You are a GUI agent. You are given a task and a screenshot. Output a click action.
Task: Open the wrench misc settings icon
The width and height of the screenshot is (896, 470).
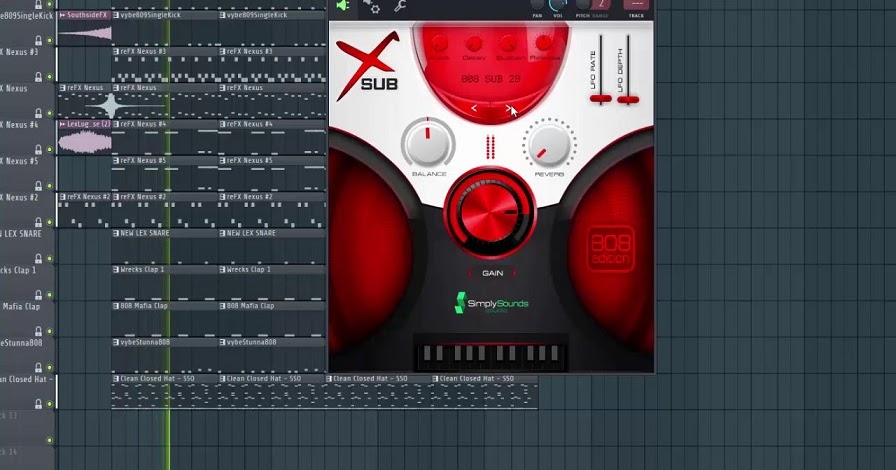click(400, 6)
